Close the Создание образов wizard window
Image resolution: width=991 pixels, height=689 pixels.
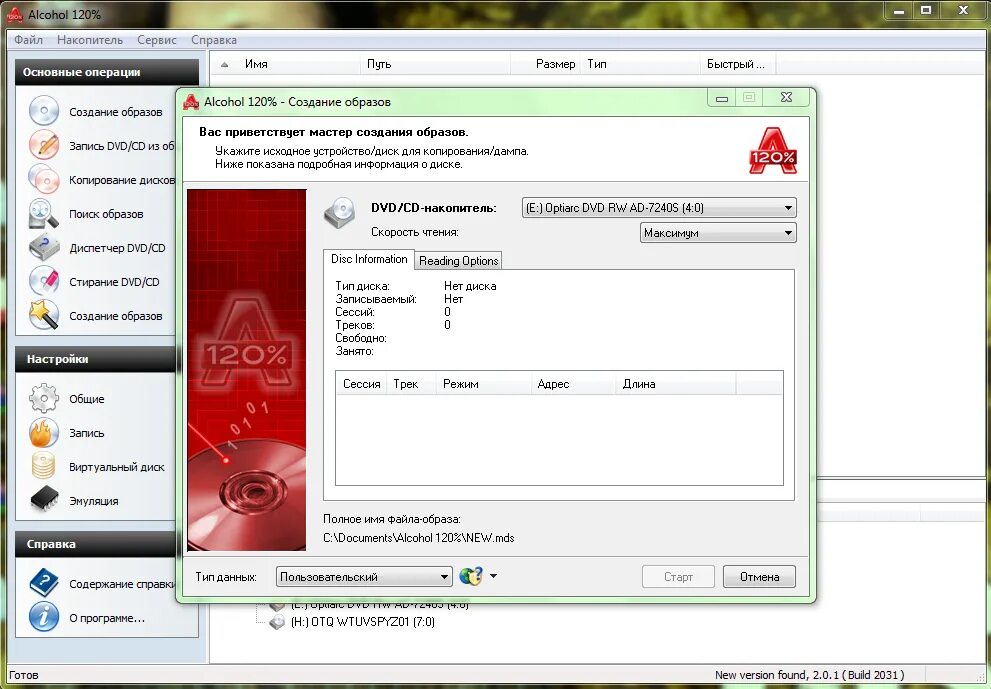coord(786,97)
